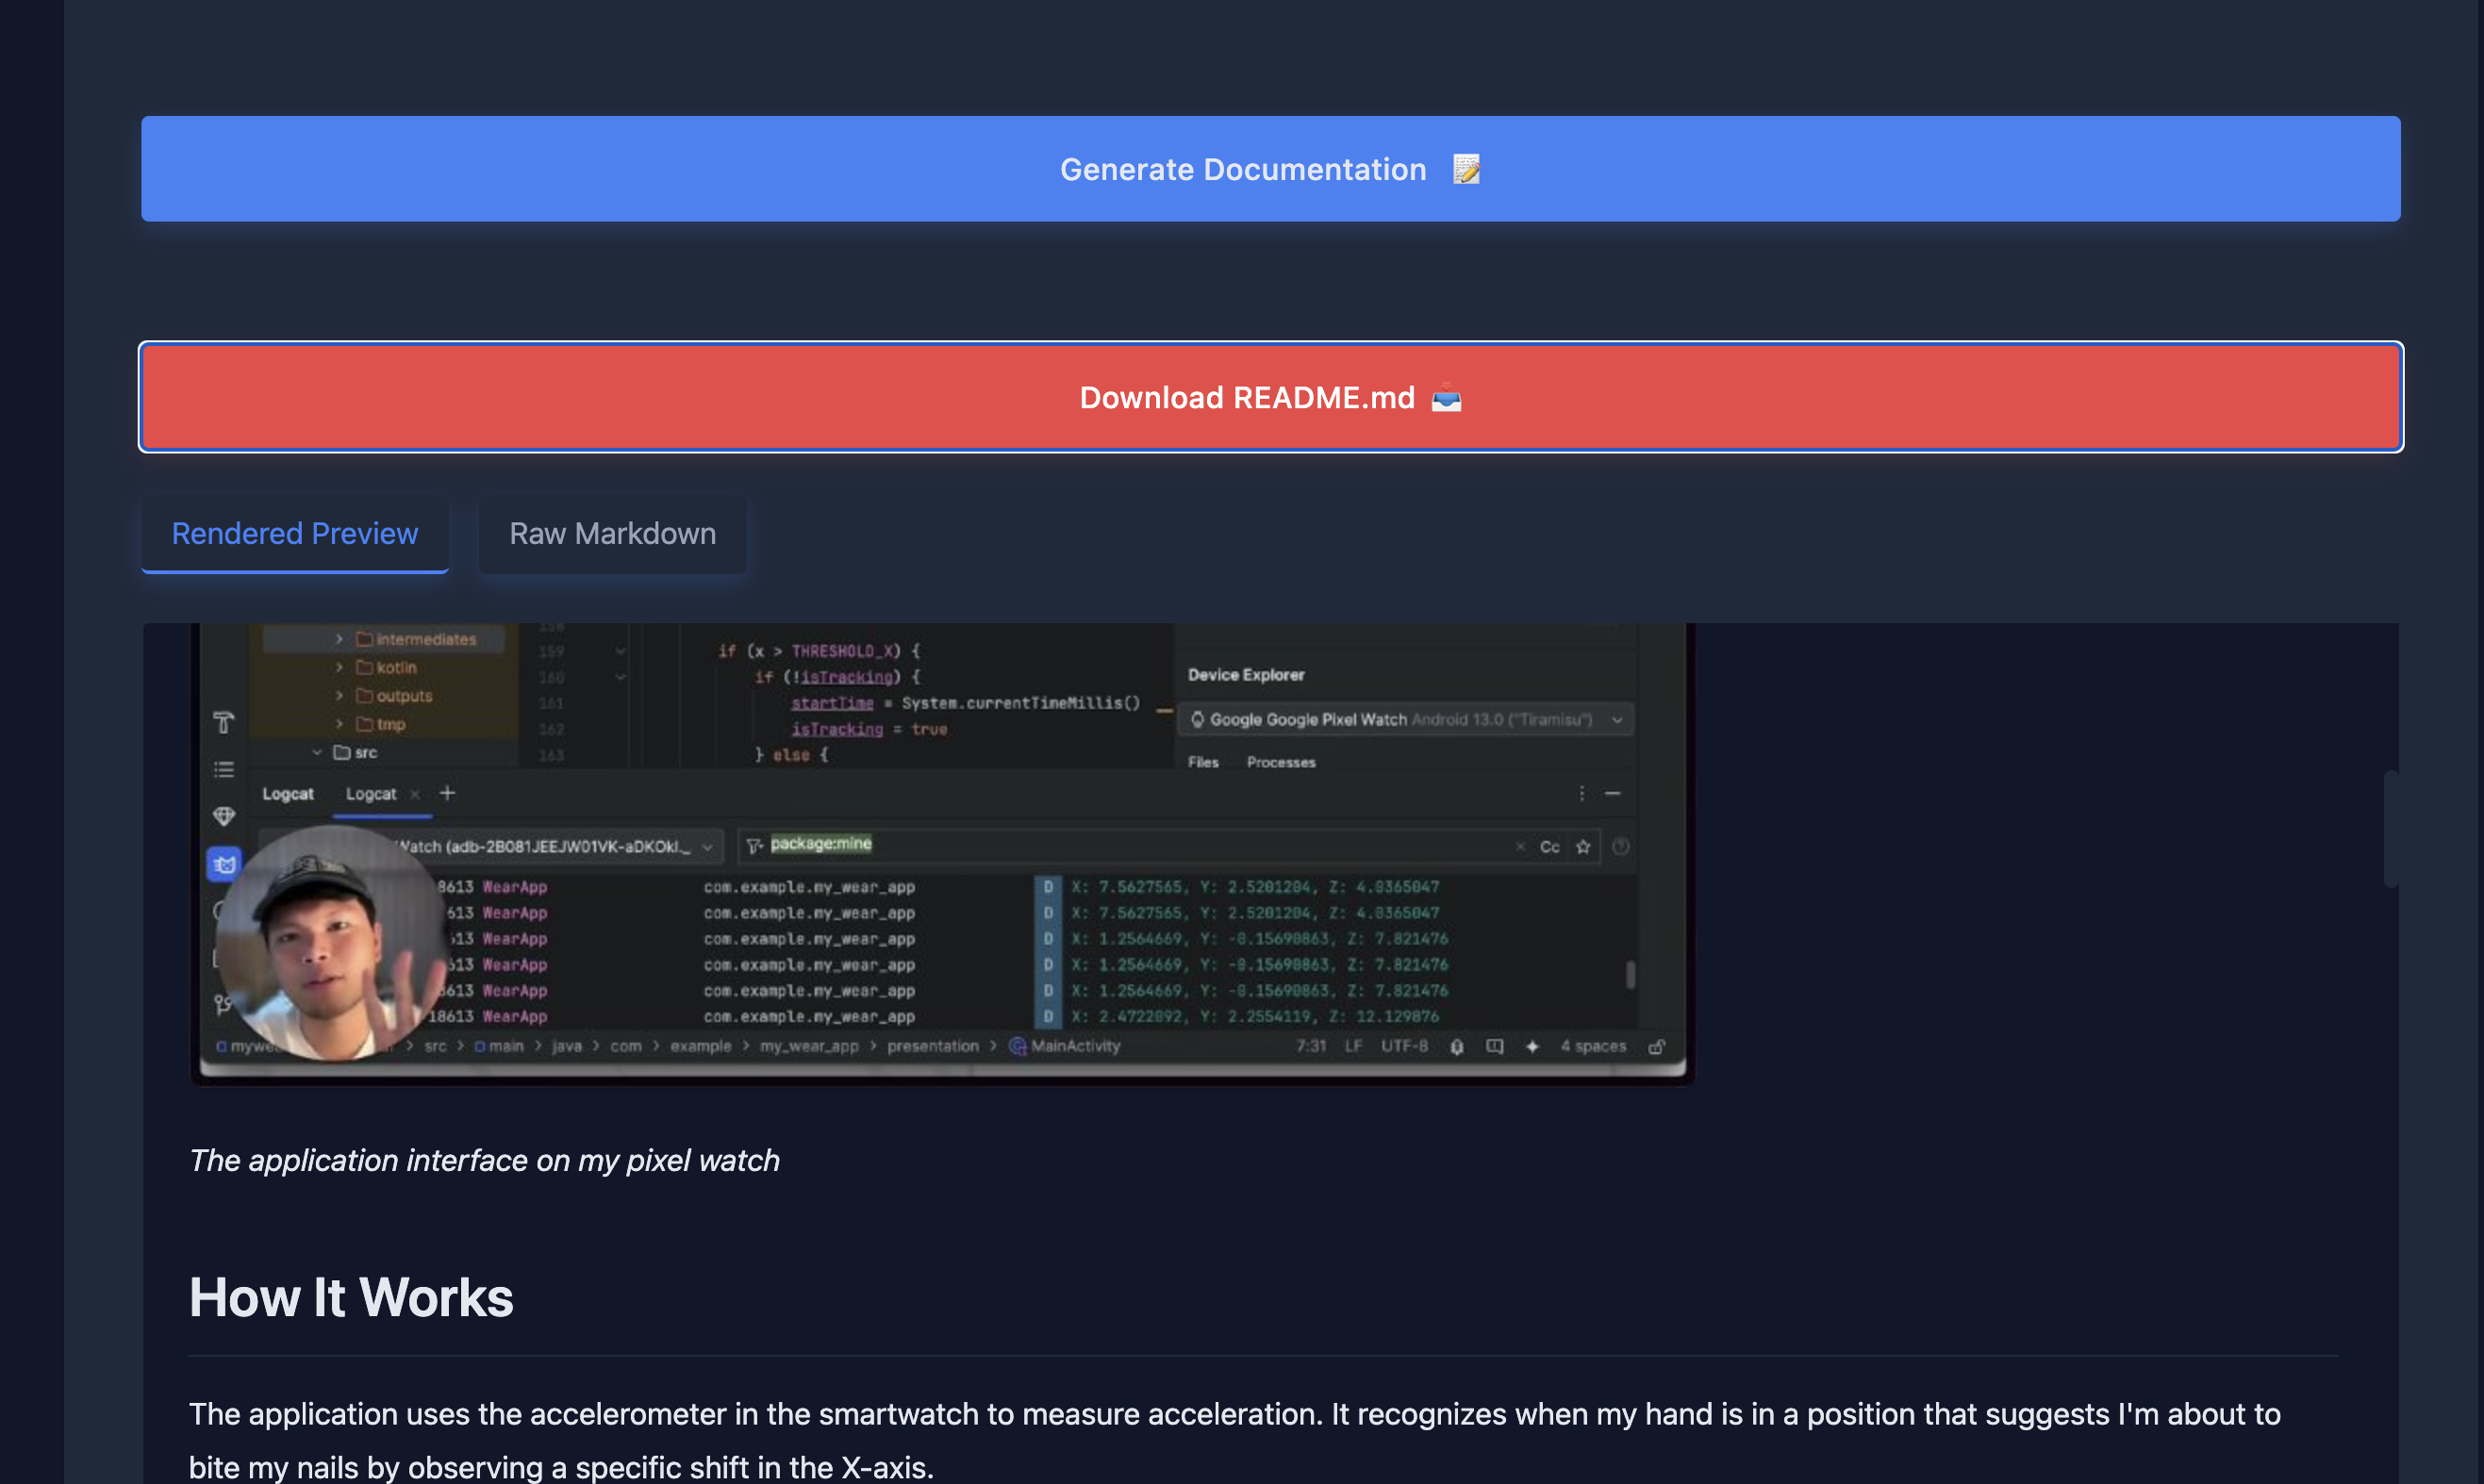
Task: Click the page scrollbar thumb on right
Action: point(2390,828)
